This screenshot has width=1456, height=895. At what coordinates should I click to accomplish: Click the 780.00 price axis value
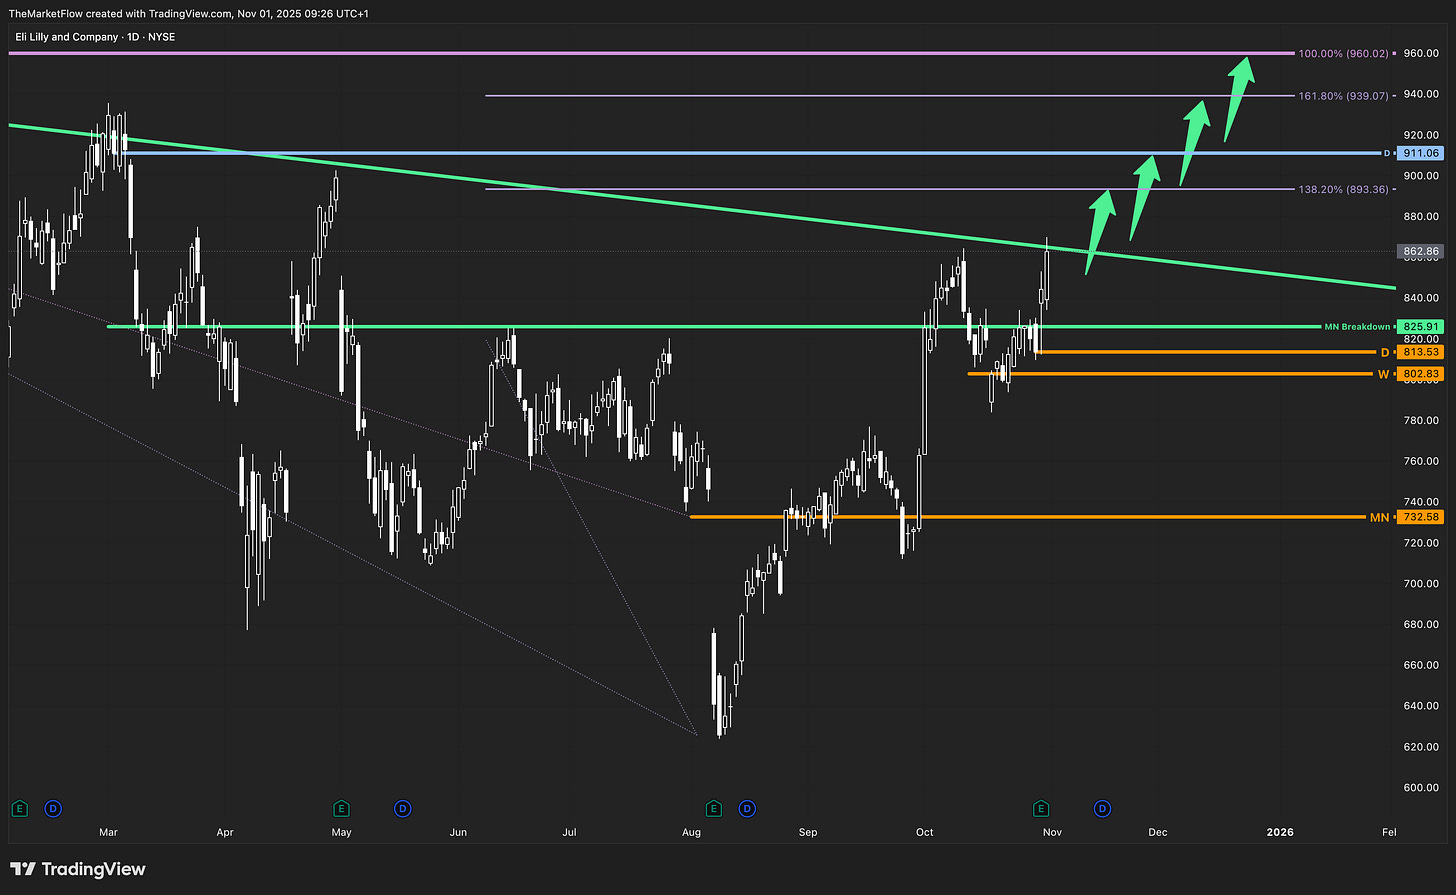tap(1421, 420)
